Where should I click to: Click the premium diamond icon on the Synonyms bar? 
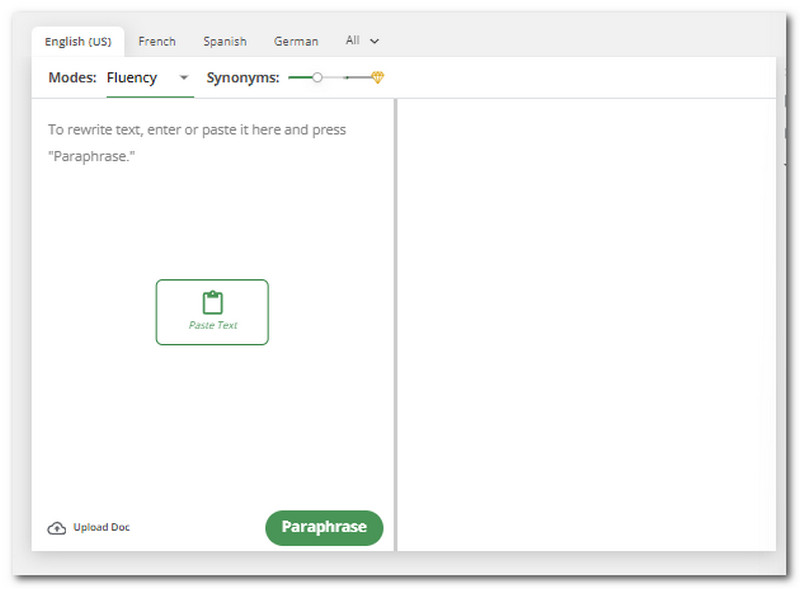376,76
